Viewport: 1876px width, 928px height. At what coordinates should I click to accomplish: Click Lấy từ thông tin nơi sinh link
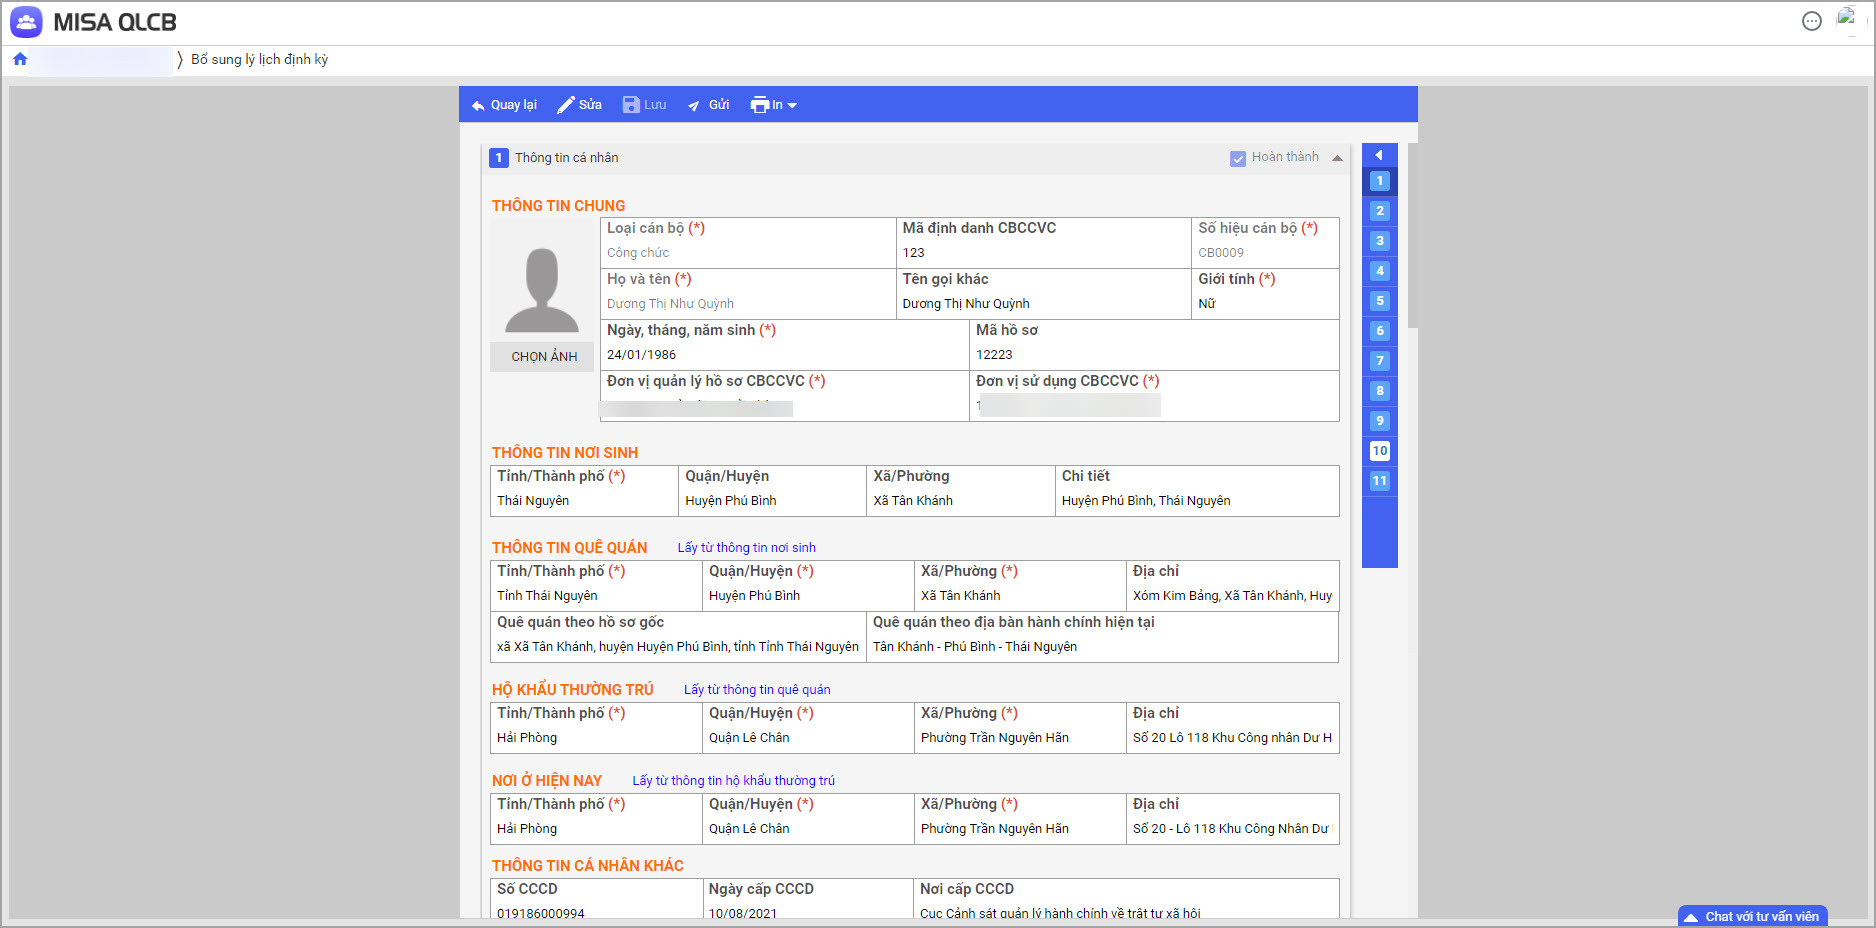tap(746, 548)
